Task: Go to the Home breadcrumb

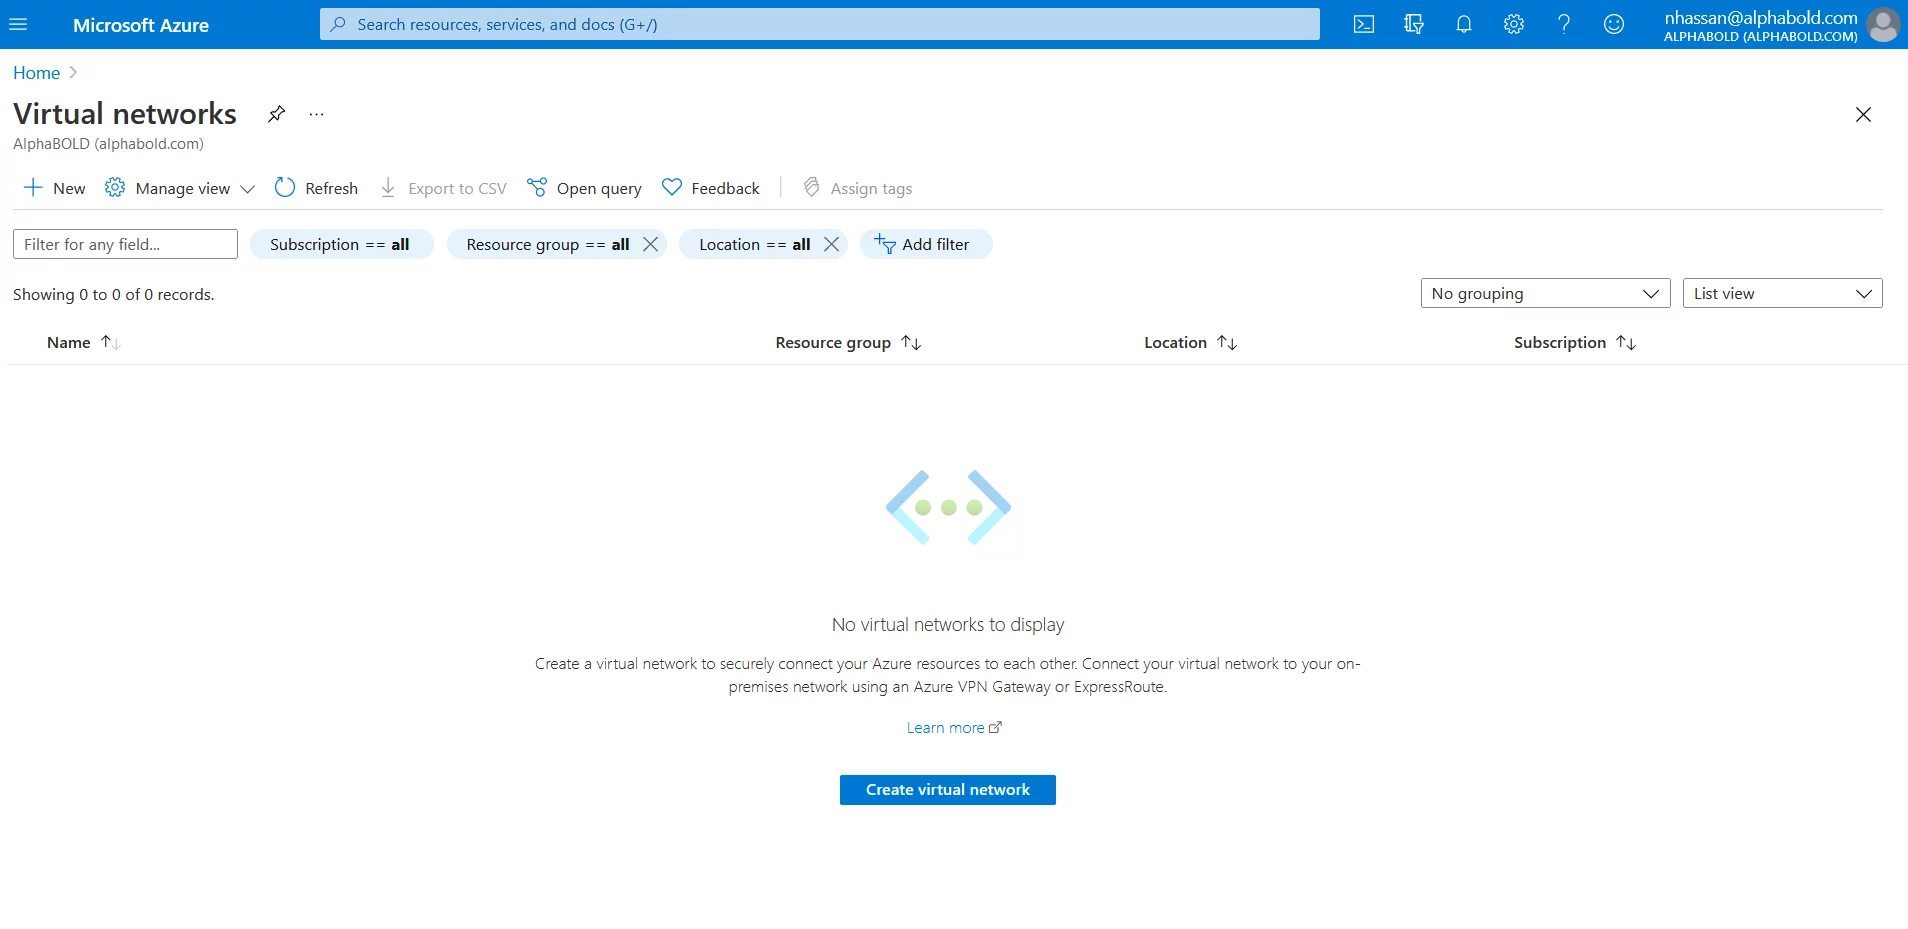Action: 36,73
